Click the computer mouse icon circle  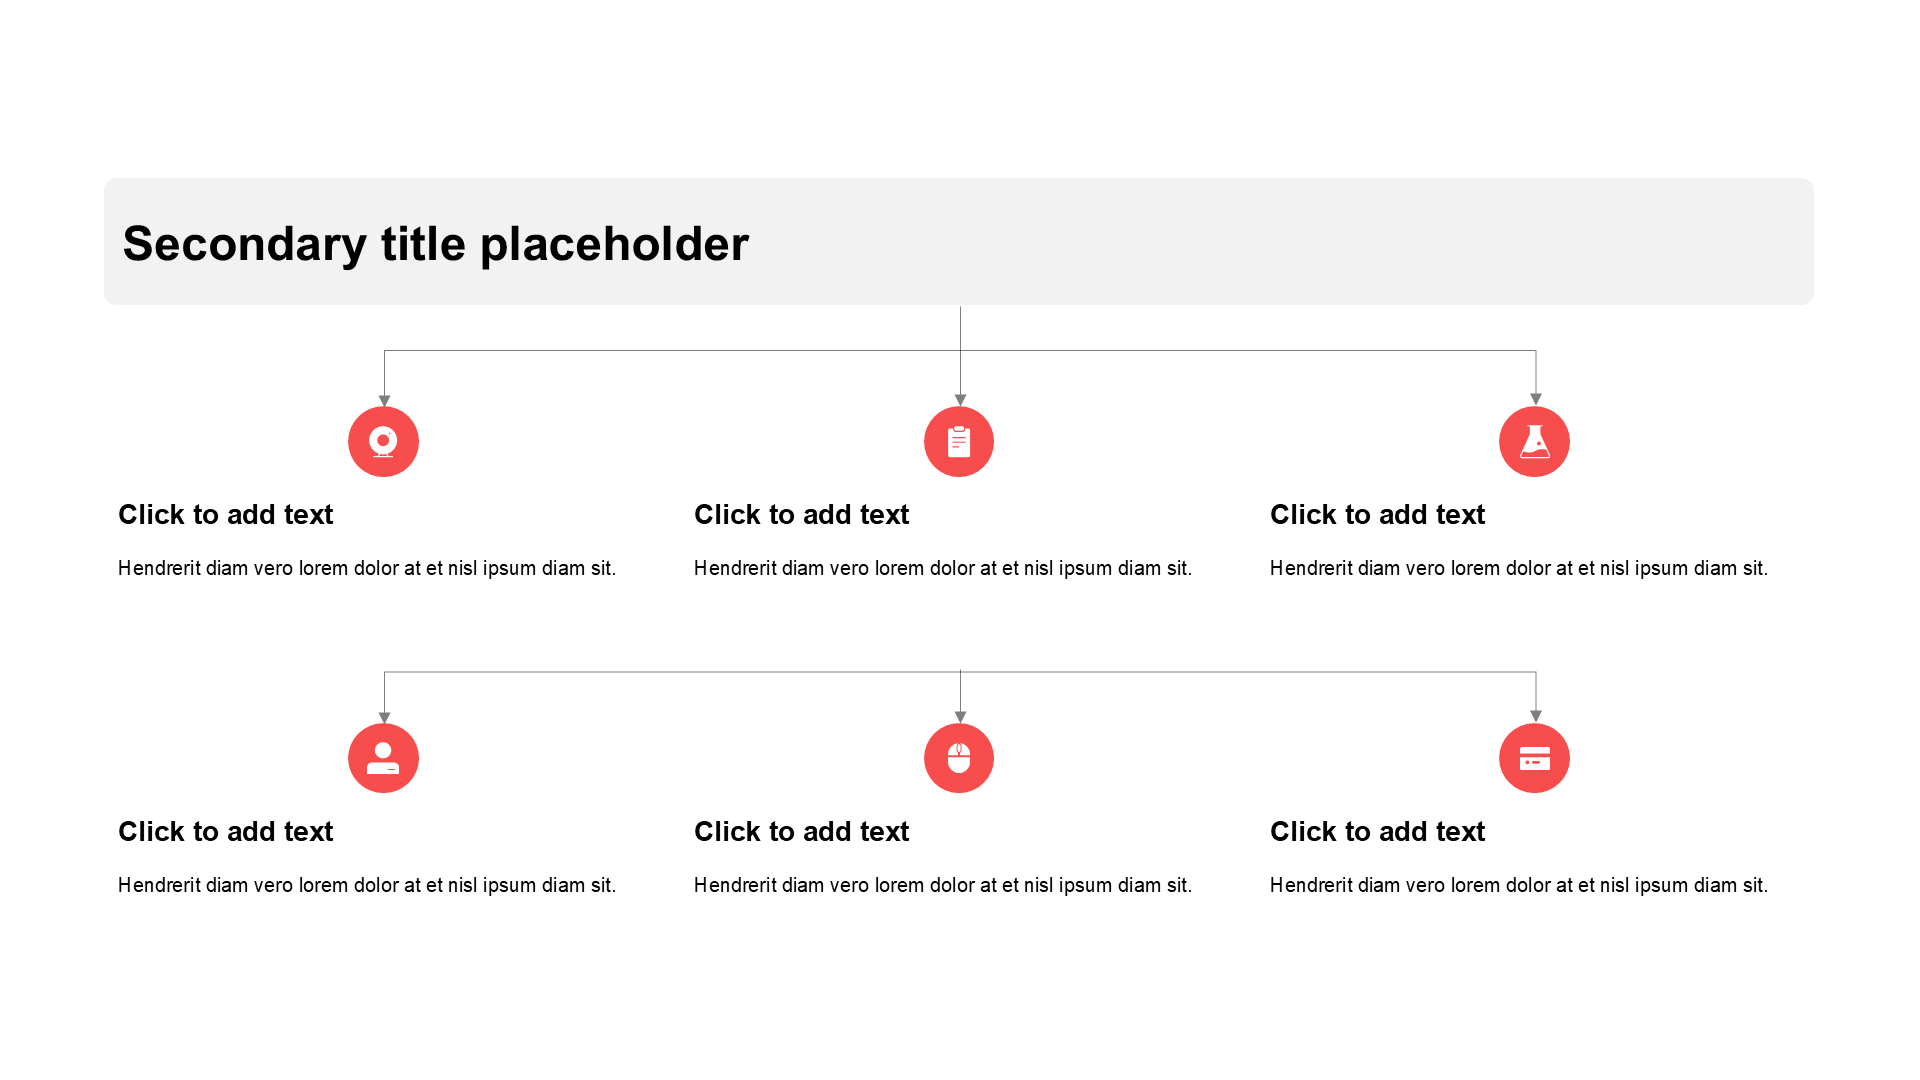click(x=959, y=758)
